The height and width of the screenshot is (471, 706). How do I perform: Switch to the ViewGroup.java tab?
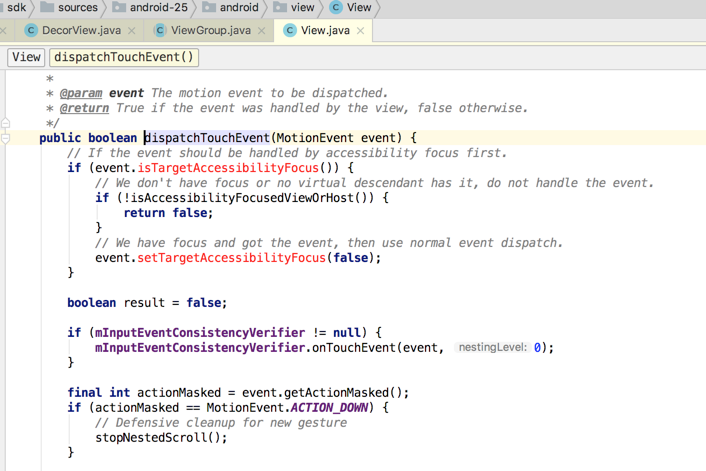pos(210,30)
